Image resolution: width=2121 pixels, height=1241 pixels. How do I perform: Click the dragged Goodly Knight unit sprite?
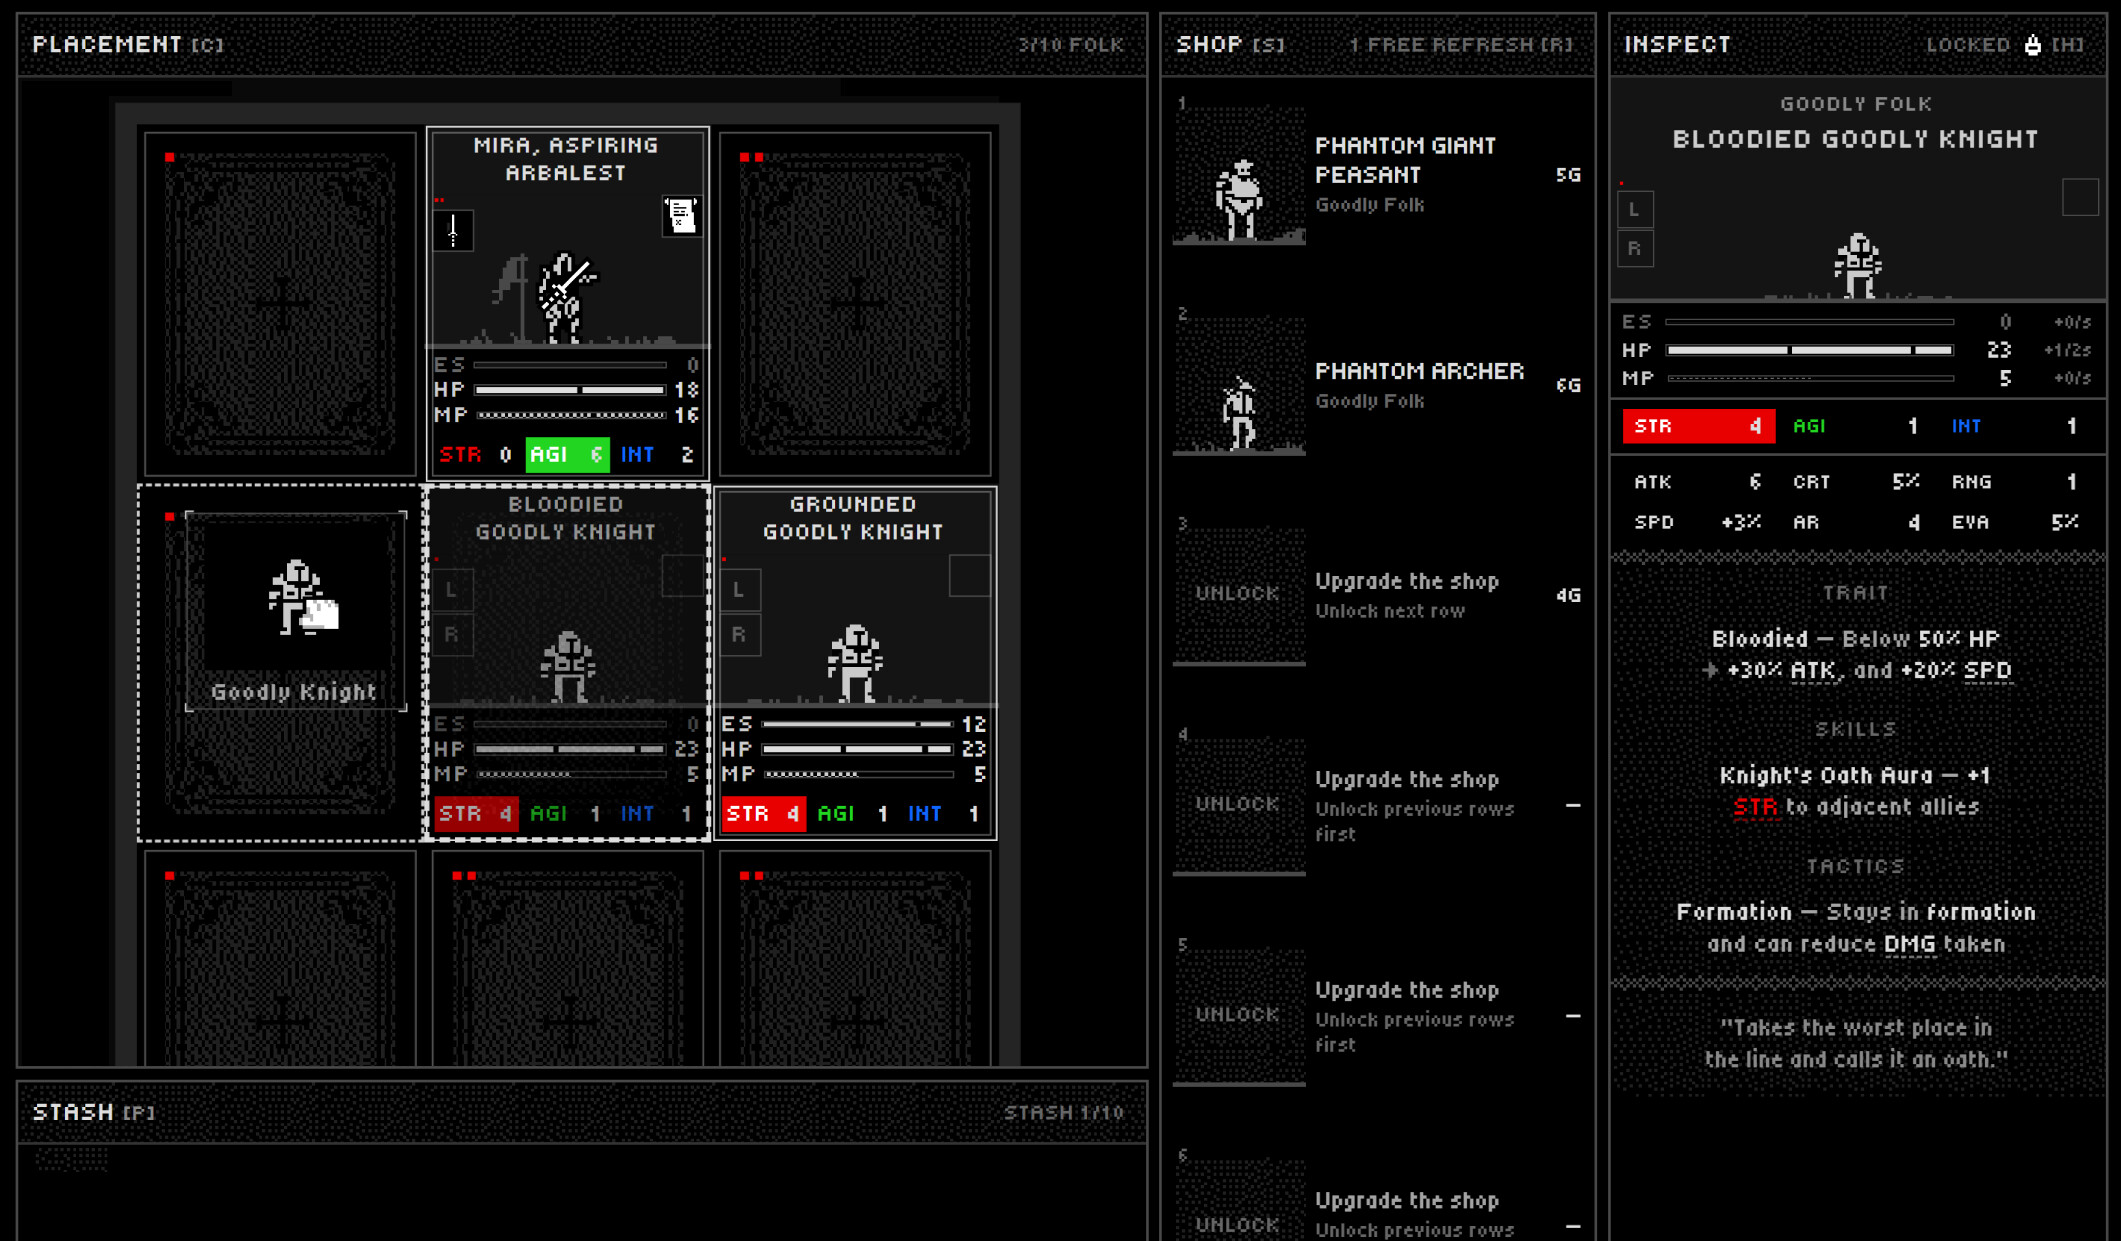[x=303, y=598]
